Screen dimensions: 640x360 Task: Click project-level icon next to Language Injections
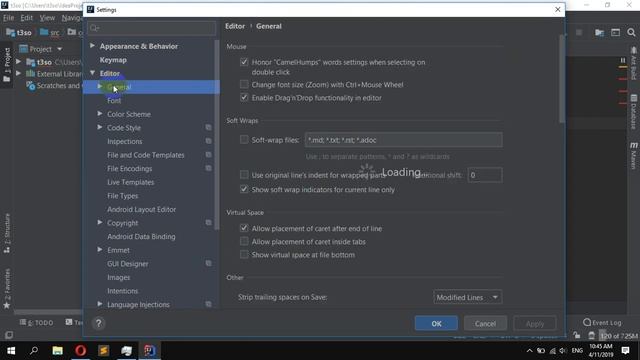(208, 304)
